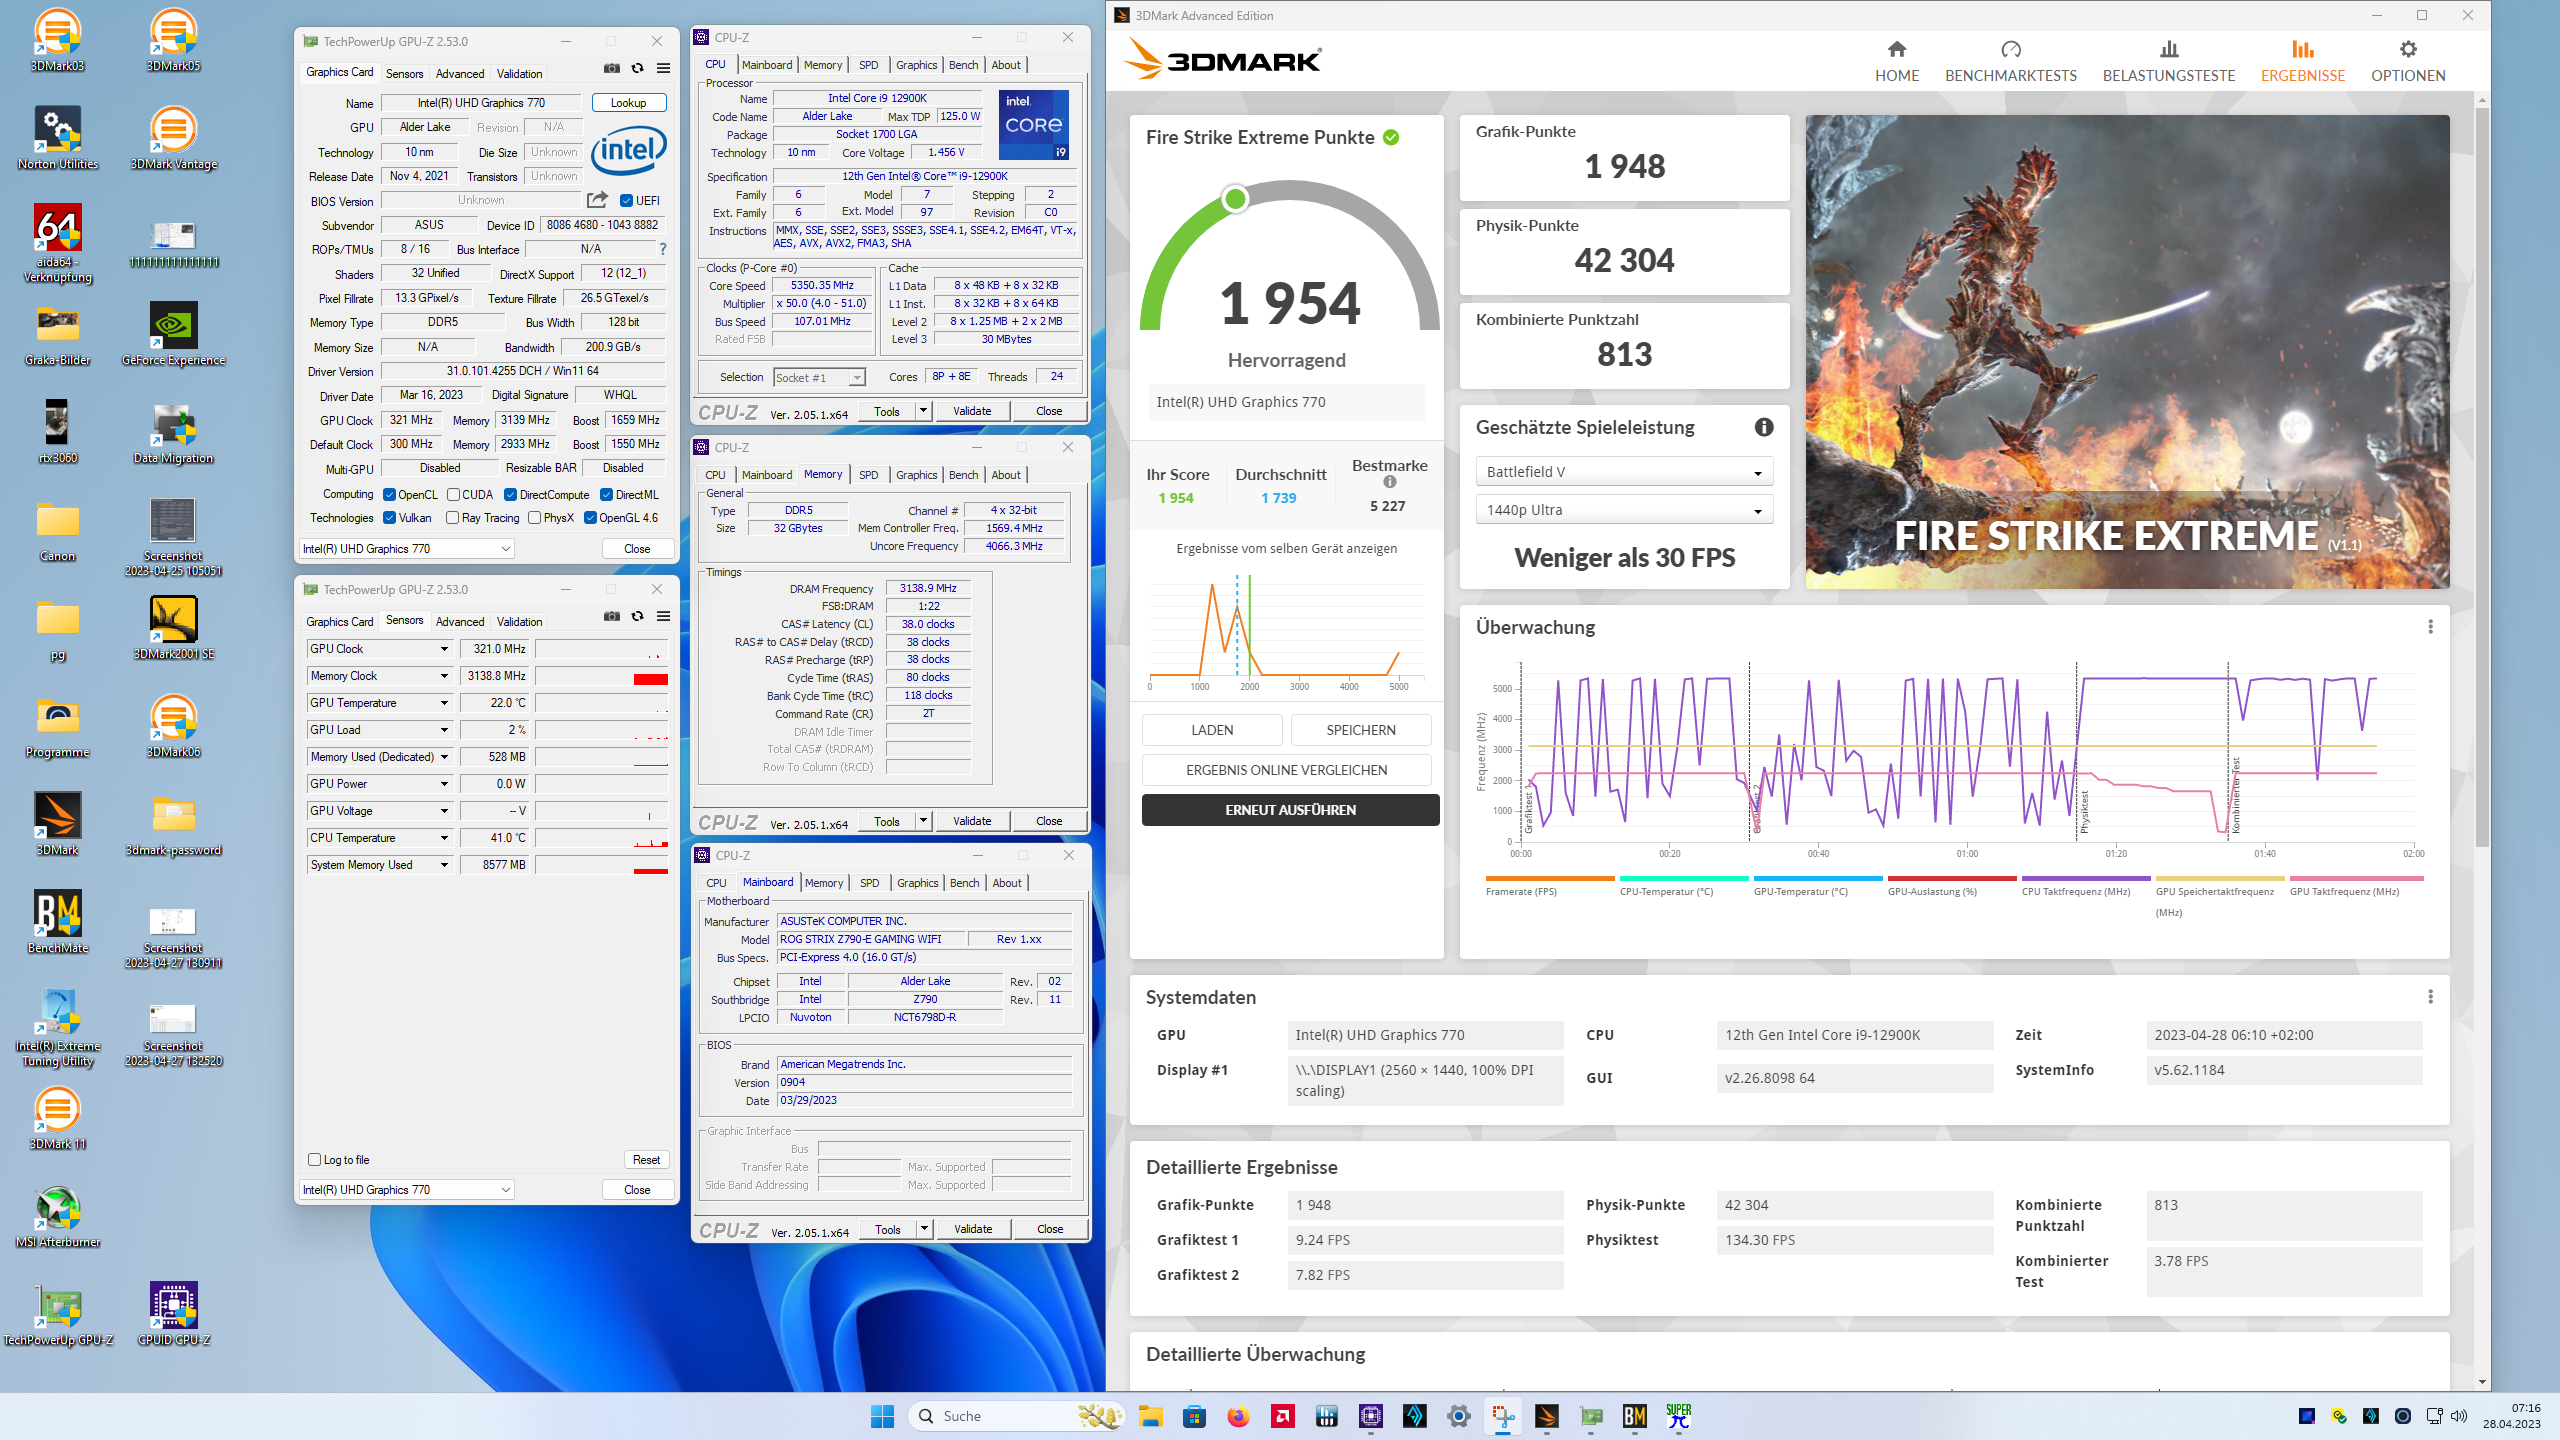This screenshot has width=2560, height=1440.
Task: Switch to Validation tab in GPU-Z Sensors window
Action: tap(520, 622)
